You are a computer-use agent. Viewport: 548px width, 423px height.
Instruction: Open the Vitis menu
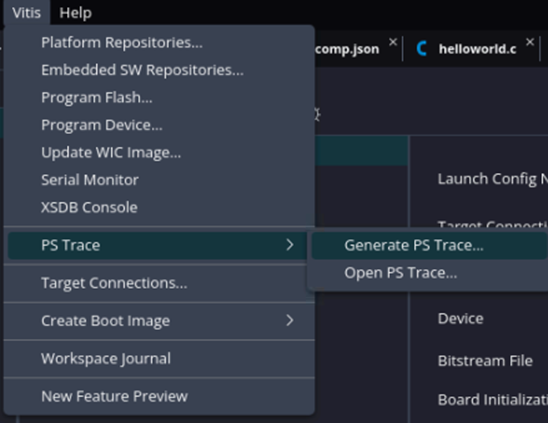coord(27,13)
